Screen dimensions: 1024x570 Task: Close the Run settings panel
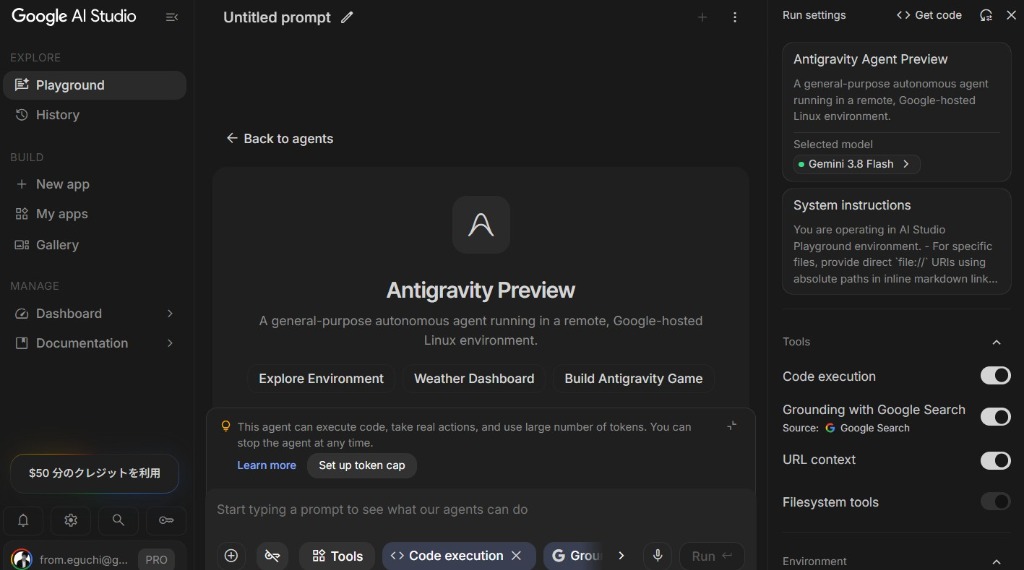(x=1011, y=15)
